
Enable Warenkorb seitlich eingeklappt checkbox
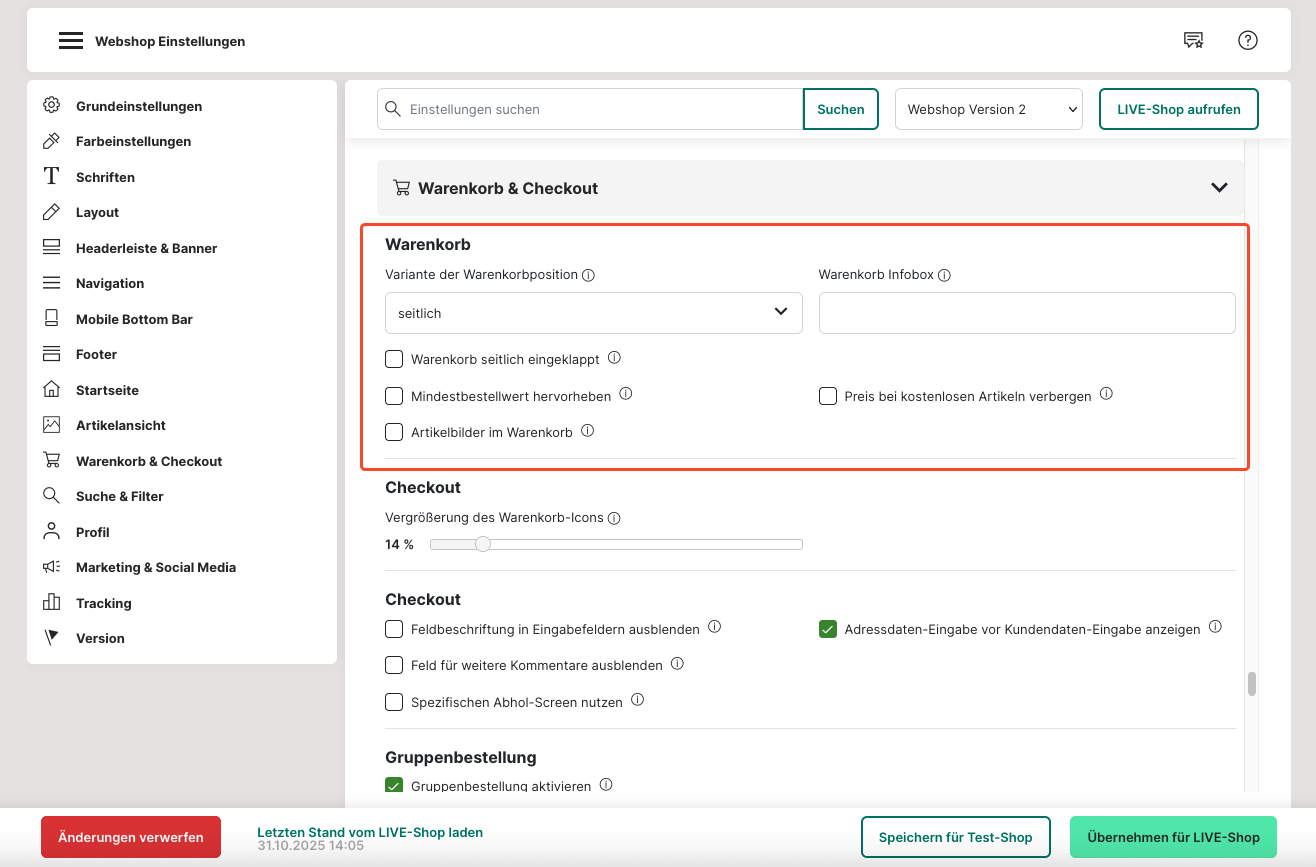[394, 359]
